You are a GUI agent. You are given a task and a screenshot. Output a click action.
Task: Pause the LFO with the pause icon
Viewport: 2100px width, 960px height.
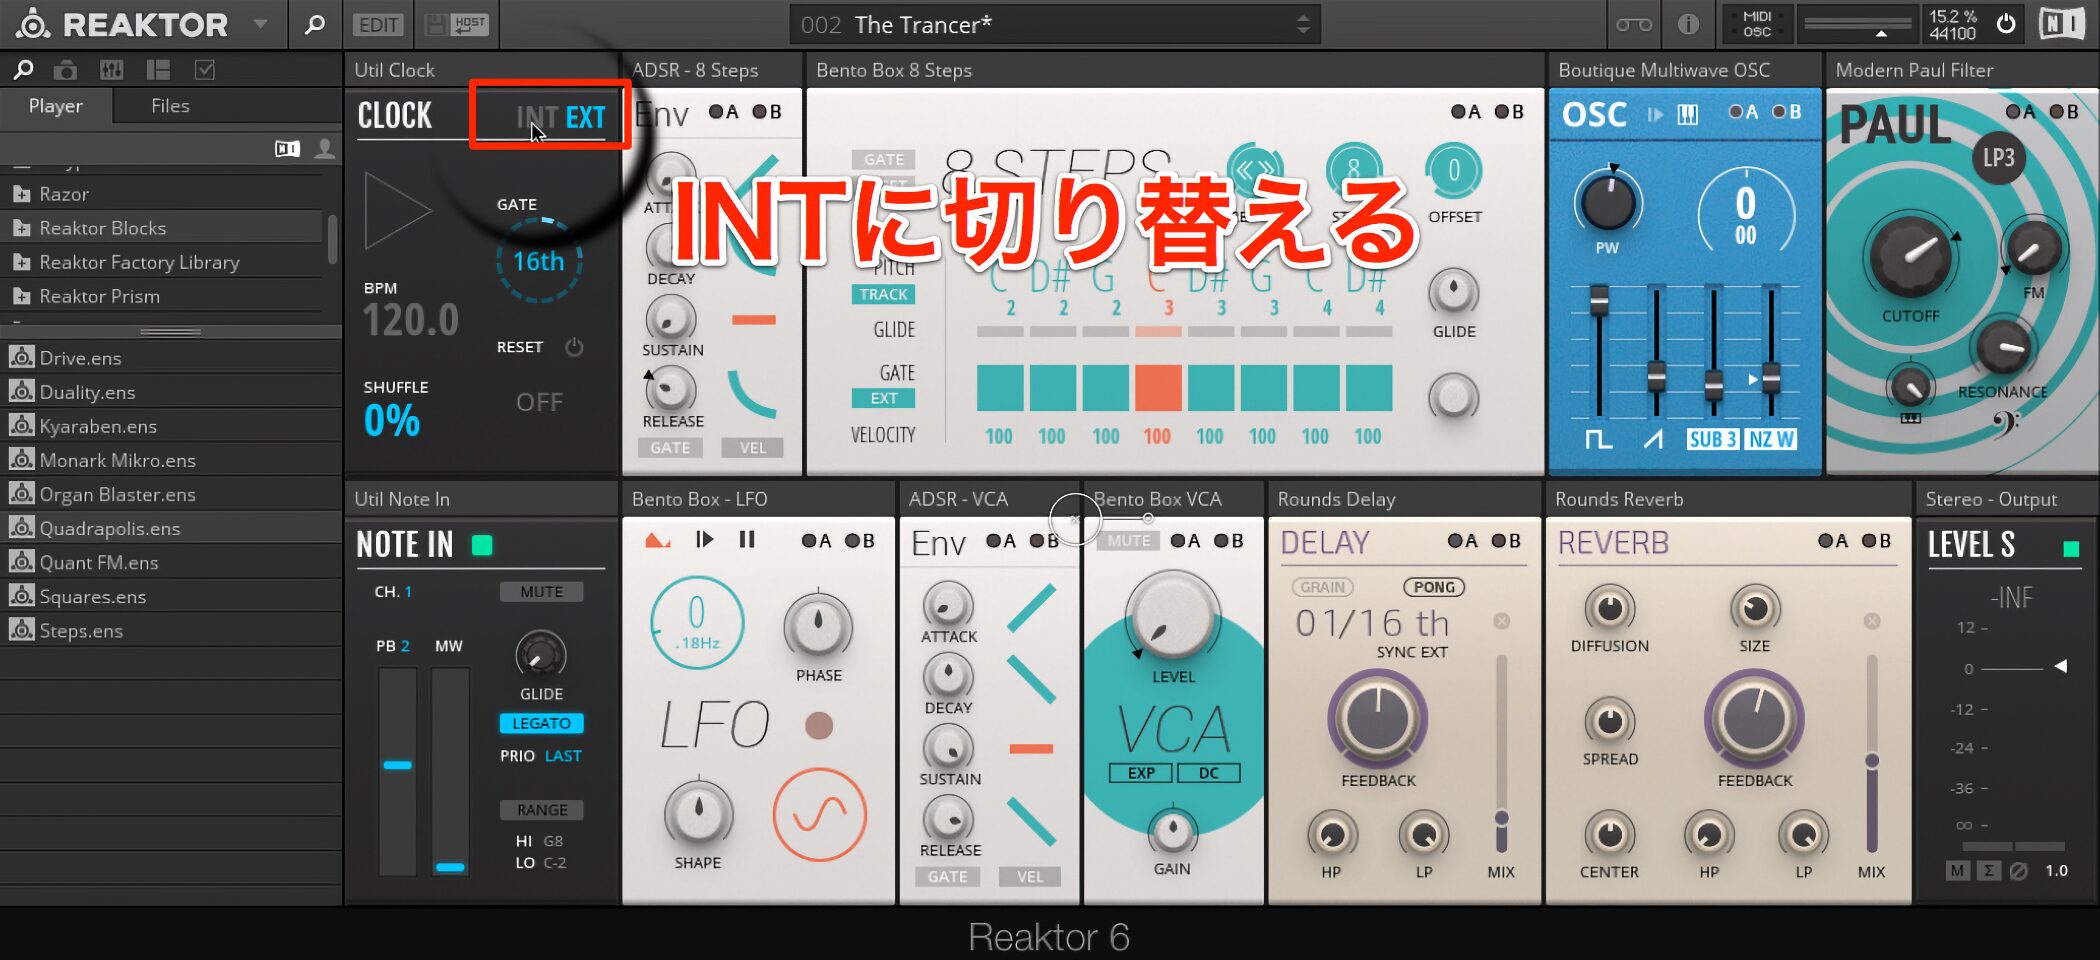point(747,540)
